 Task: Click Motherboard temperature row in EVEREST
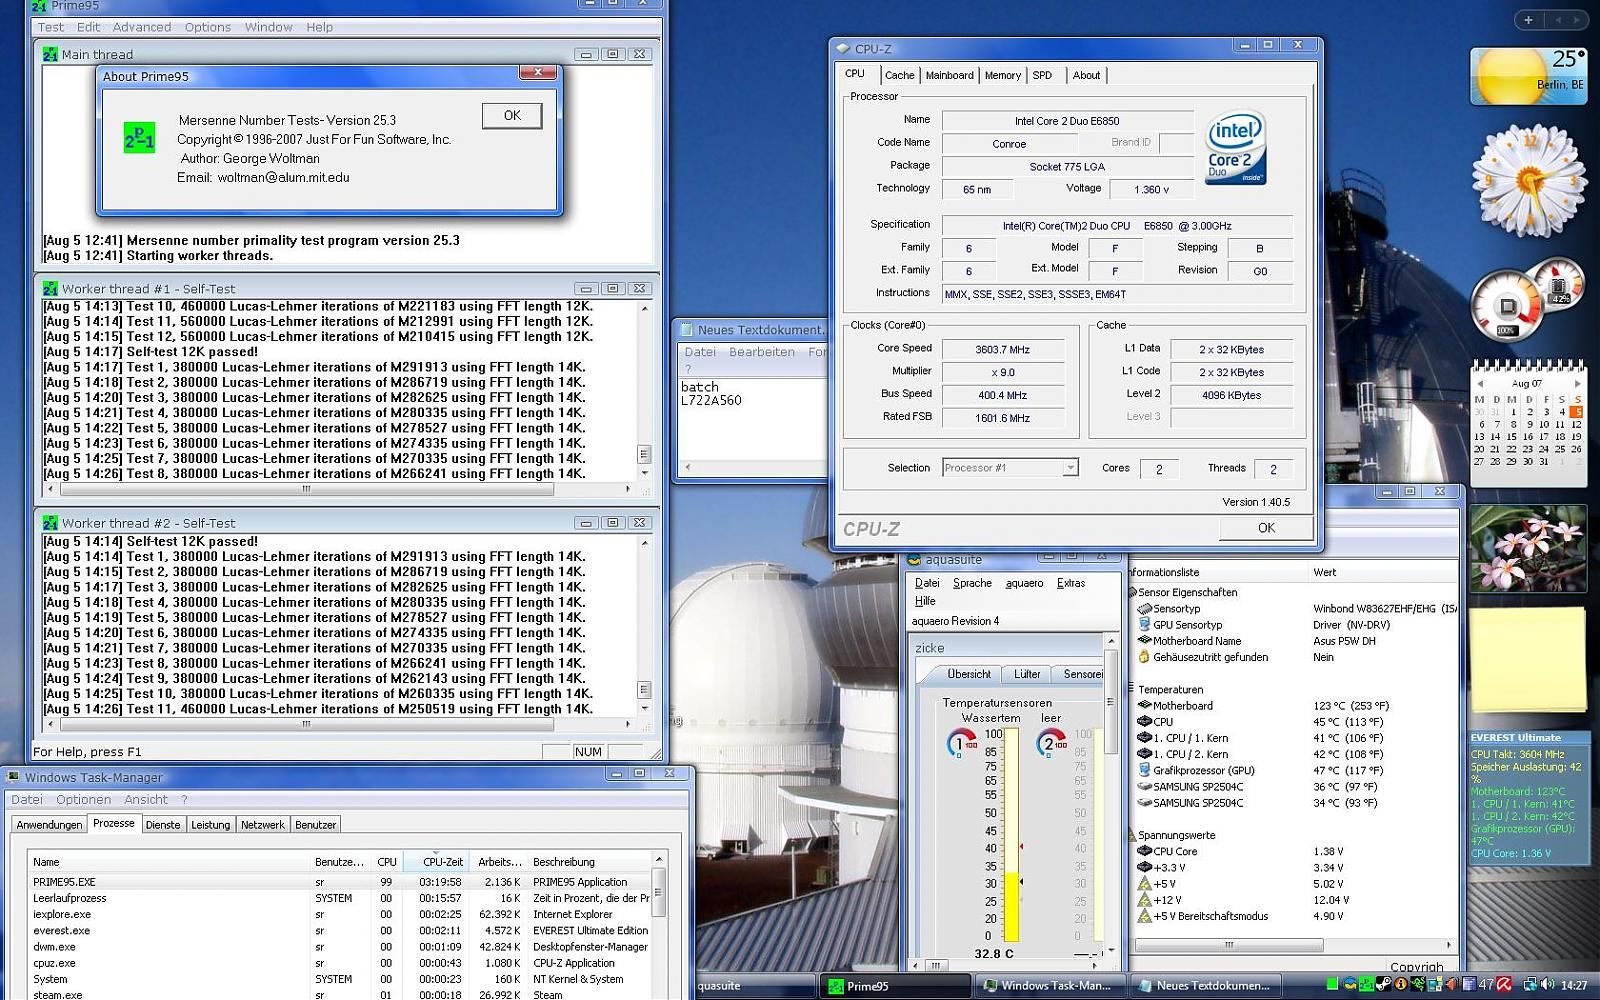1295,706
